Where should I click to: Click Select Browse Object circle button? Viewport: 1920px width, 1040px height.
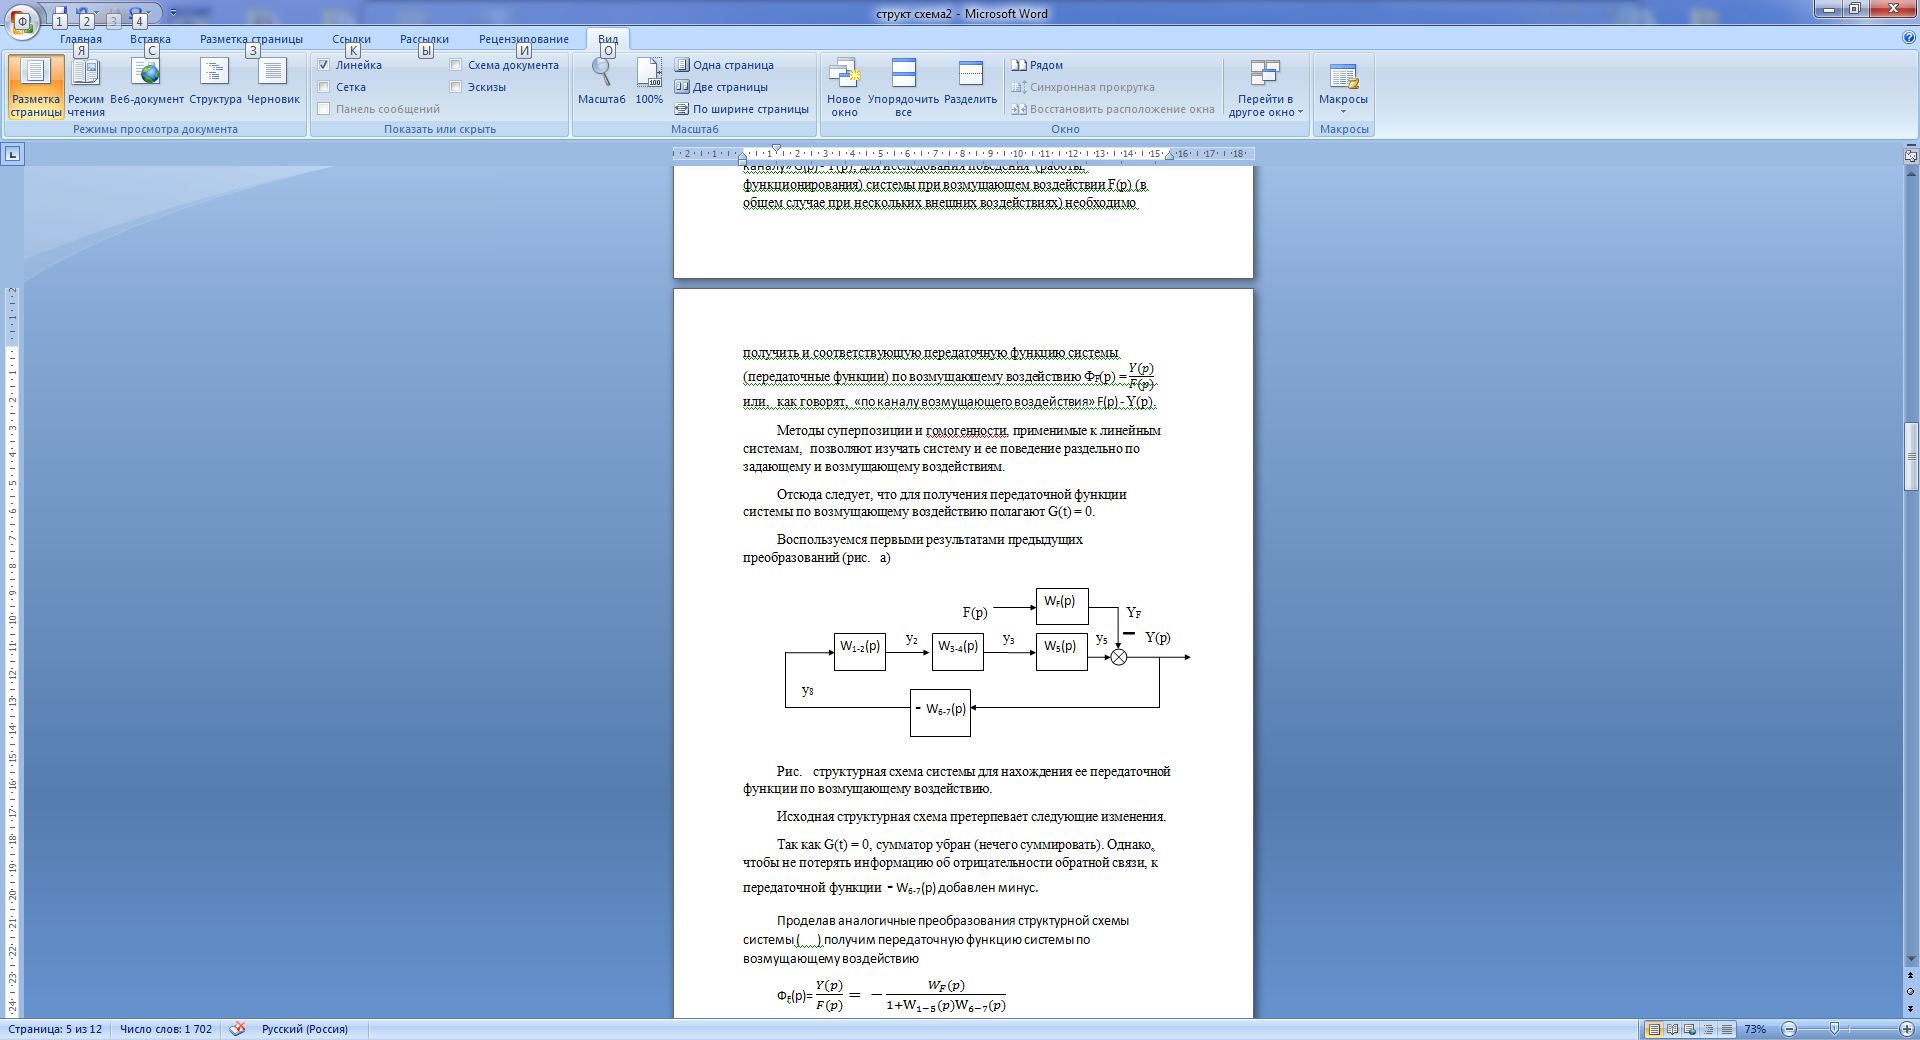pos(1911,992)
